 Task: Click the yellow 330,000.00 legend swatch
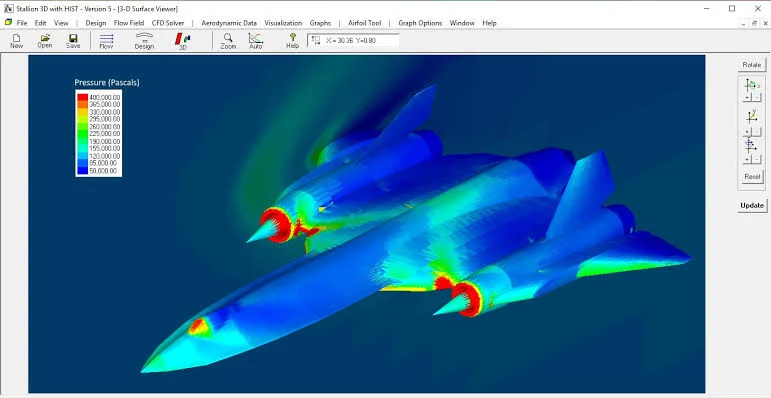coord(82,112)
